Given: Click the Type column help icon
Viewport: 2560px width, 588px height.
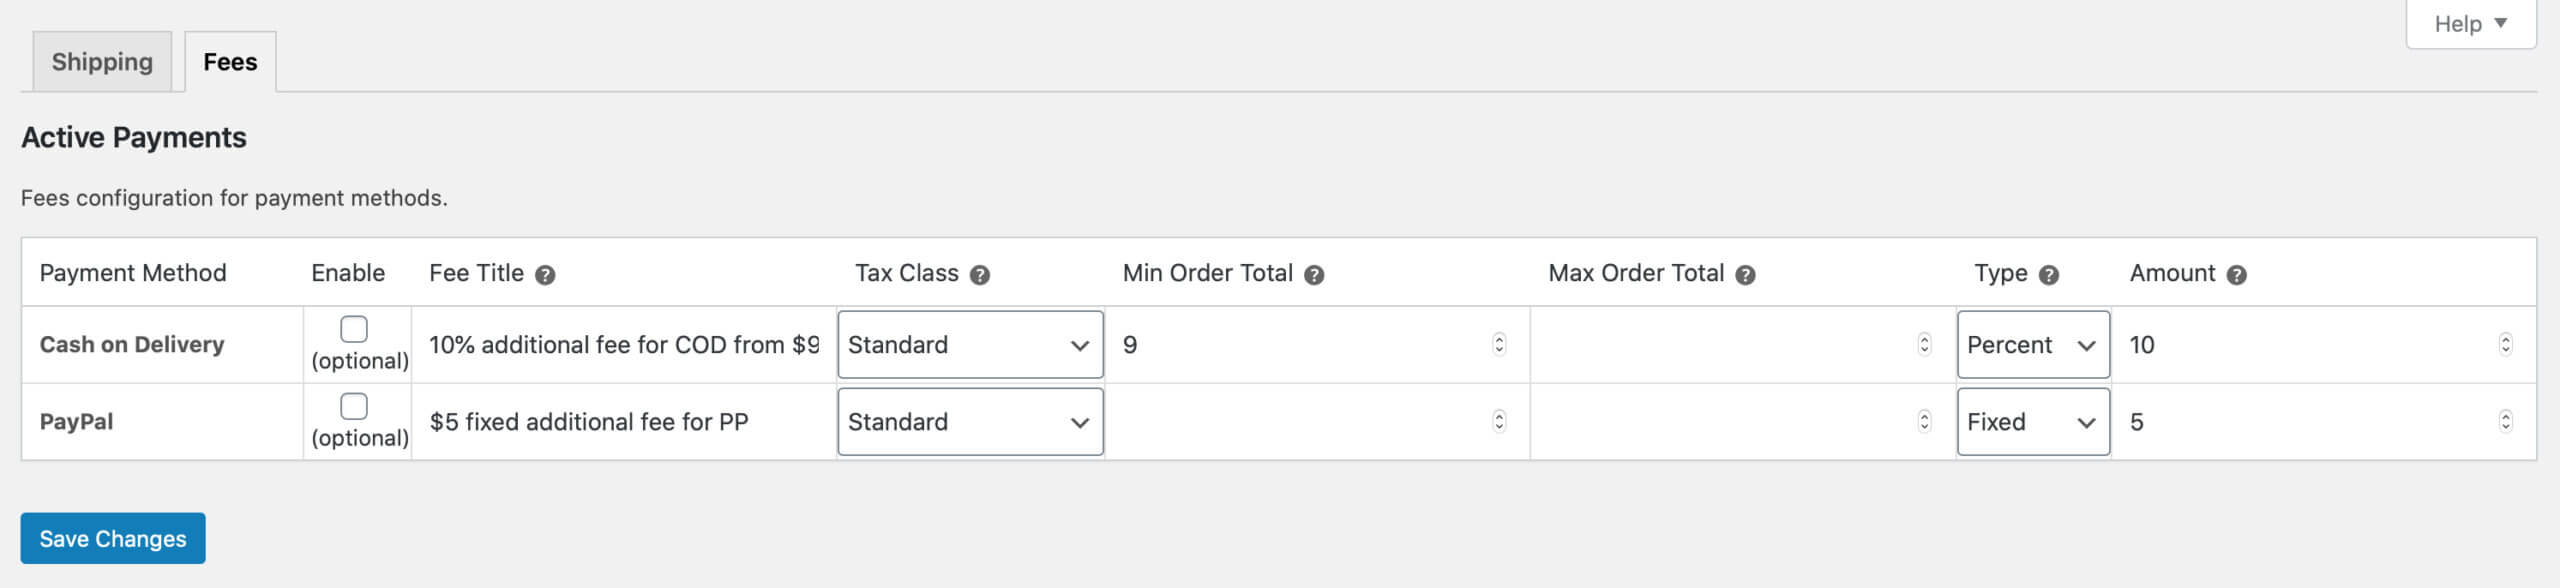Looking at the screenshot, I should (2049, 275).
